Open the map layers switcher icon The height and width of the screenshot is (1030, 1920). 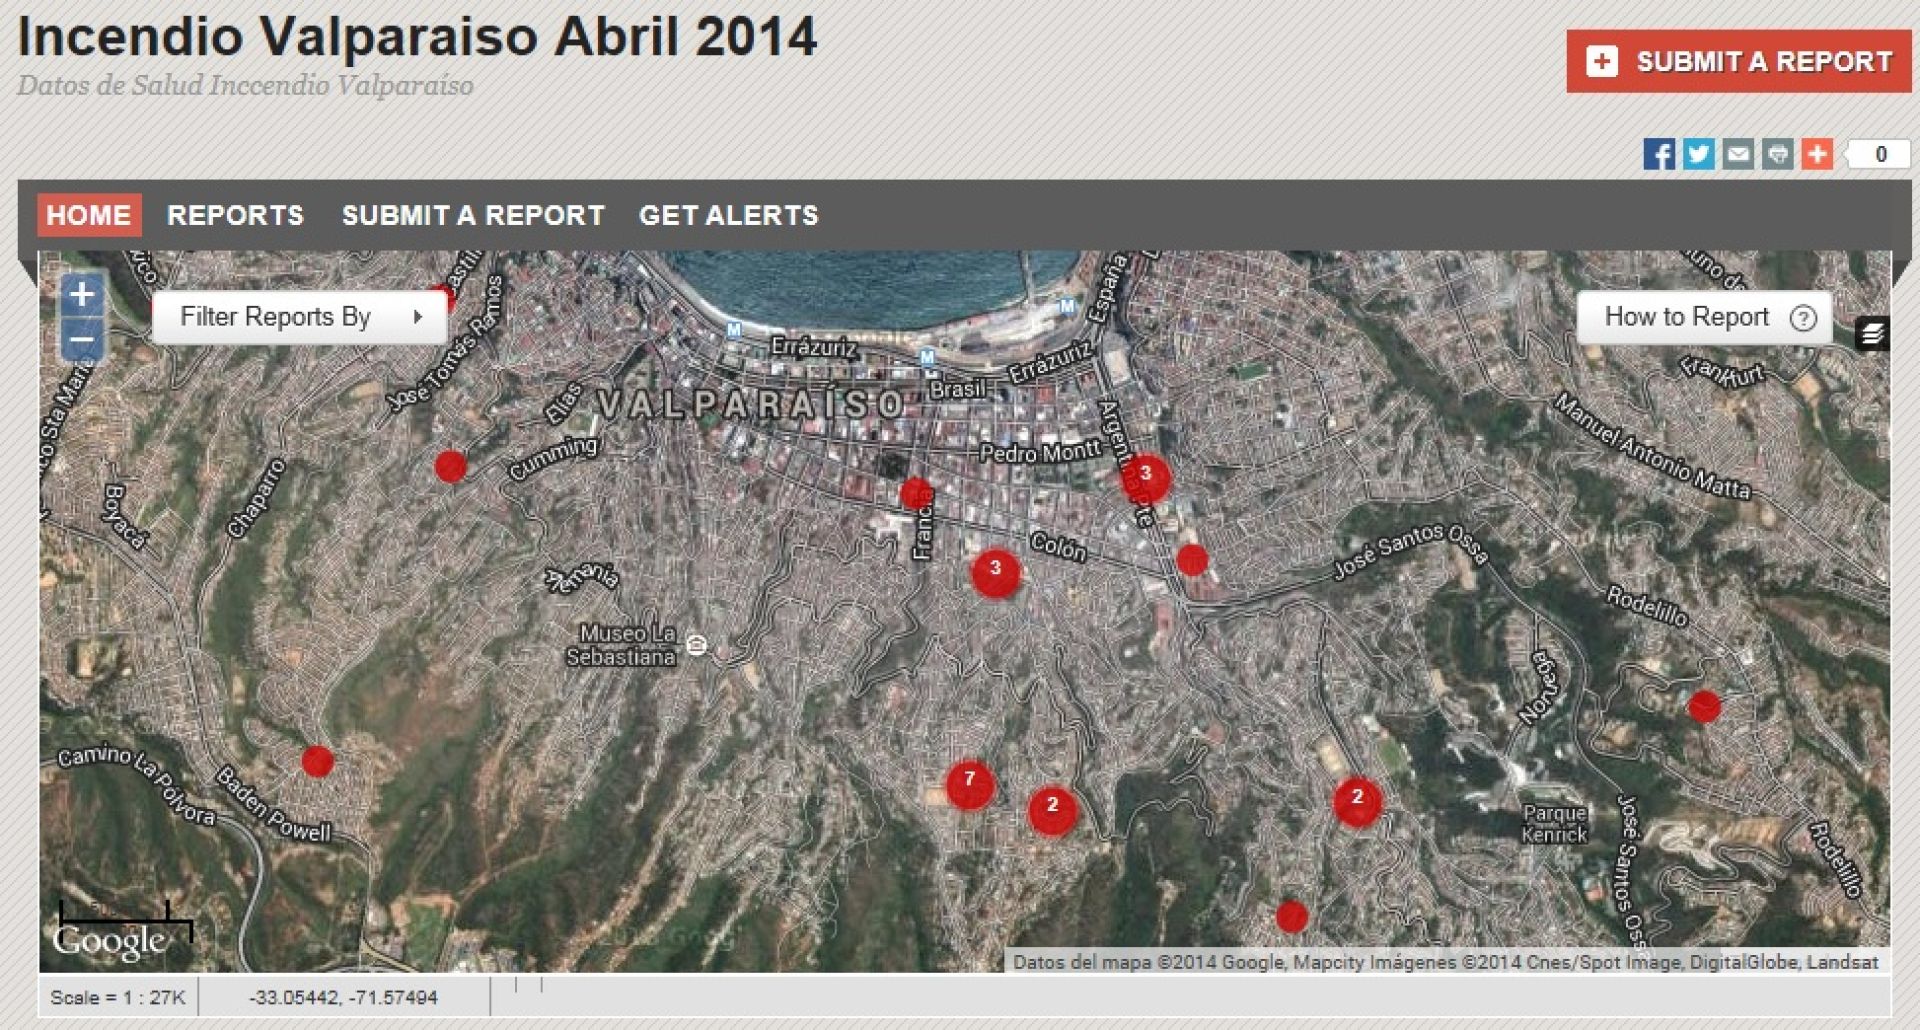(x=1872, y=334)
